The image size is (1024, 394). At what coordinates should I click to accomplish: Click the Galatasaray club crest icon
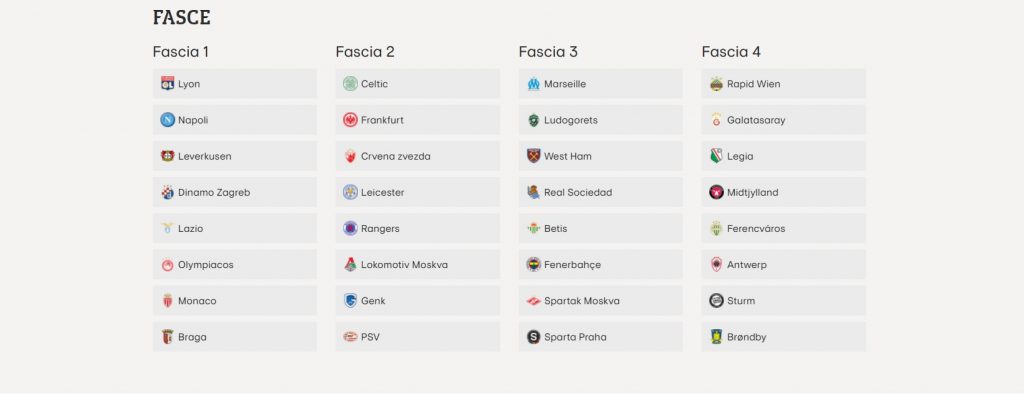pos(716,120)
